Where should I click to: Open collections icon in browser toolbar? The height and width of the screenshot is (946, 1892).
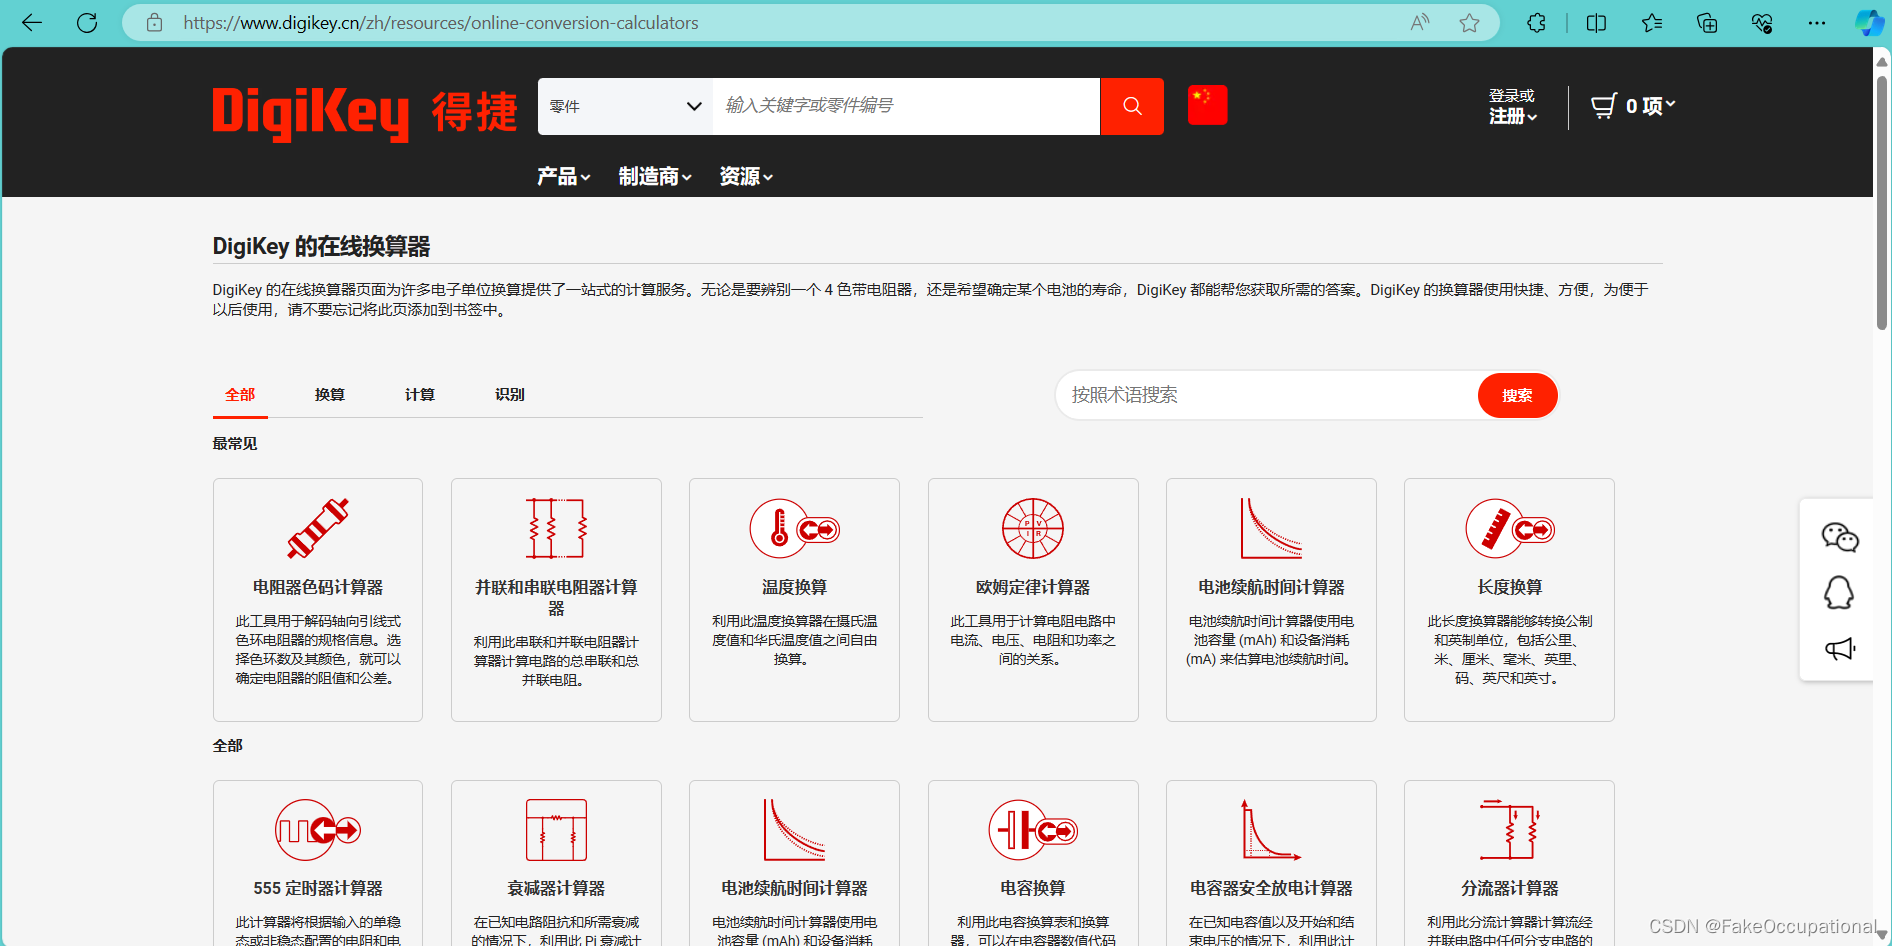(1707, 23)
